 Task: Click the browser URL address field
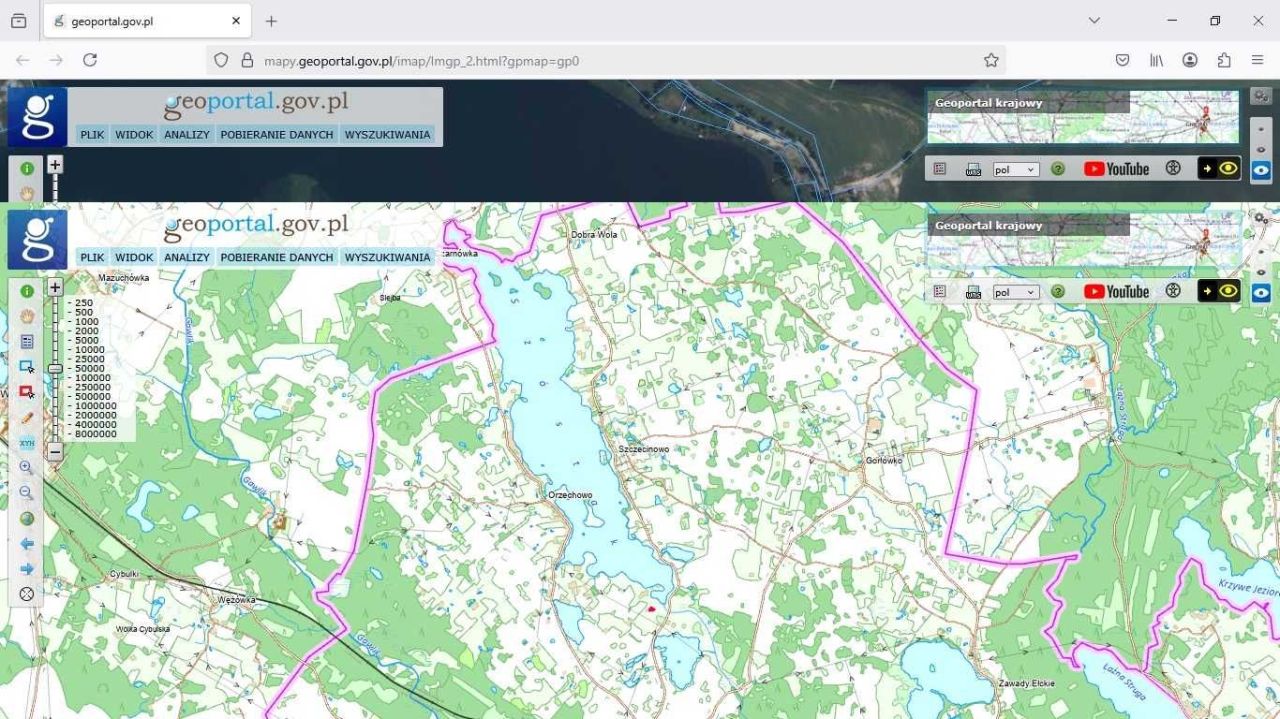pyautogui.click(x=606, y=60)
